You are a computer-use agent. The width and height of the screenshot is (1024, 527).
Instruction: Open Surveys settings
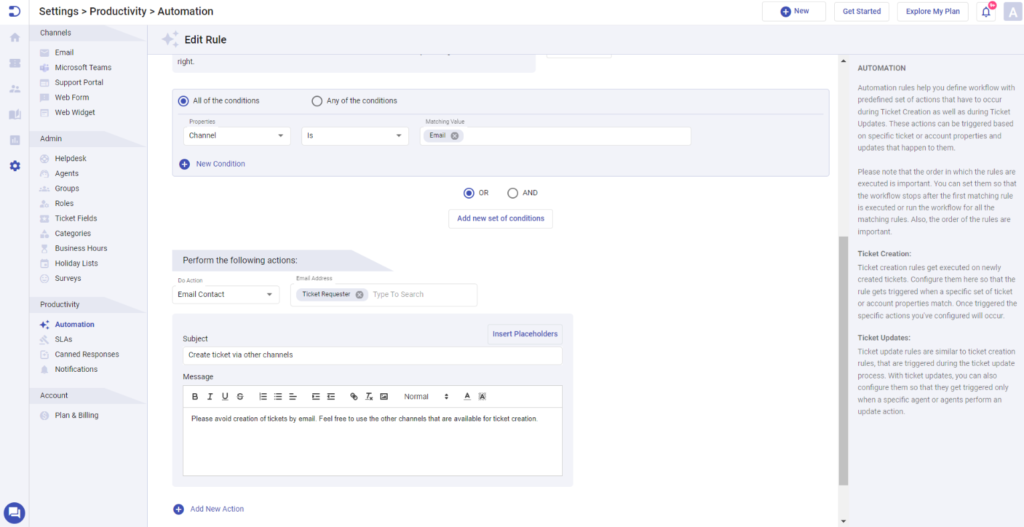[x=68, y=279]
